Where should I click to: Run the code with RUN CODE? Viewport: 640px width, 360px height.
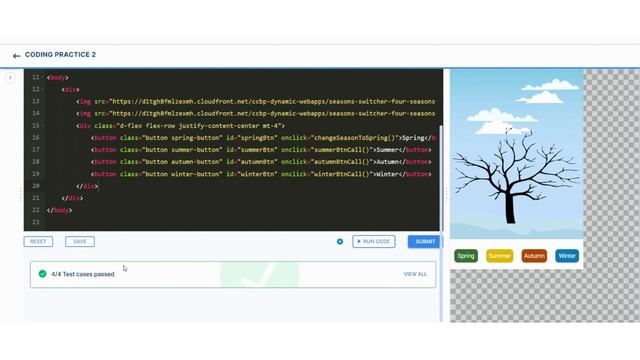(x=374, y=242)
